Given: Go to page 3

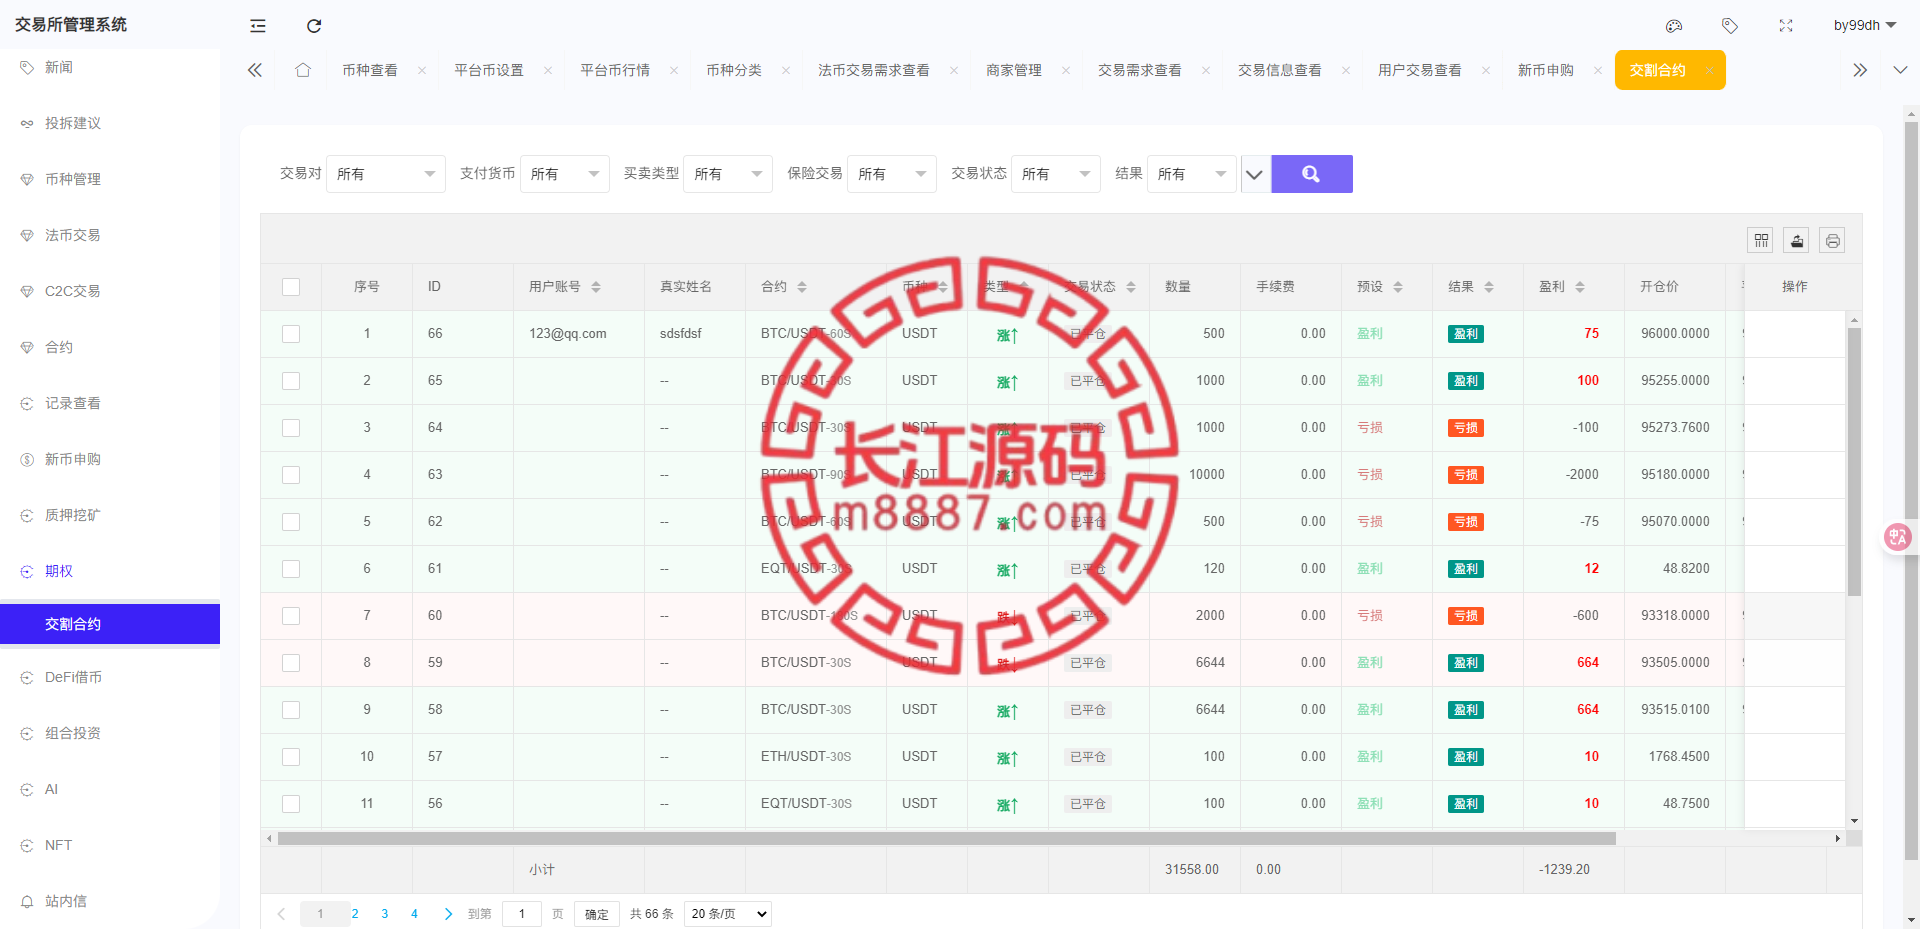Looking at the screenshot, I should (385, 914).
